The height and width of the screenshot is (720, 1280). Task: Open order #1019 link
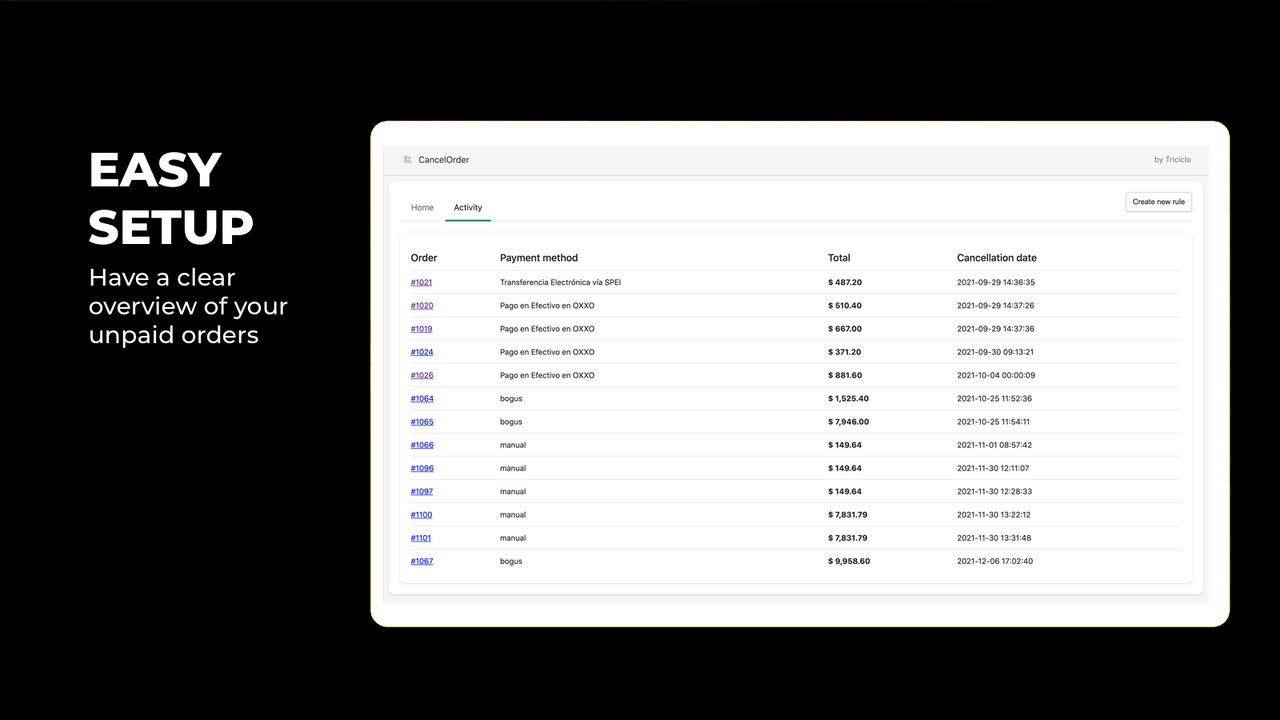[421, 329]
